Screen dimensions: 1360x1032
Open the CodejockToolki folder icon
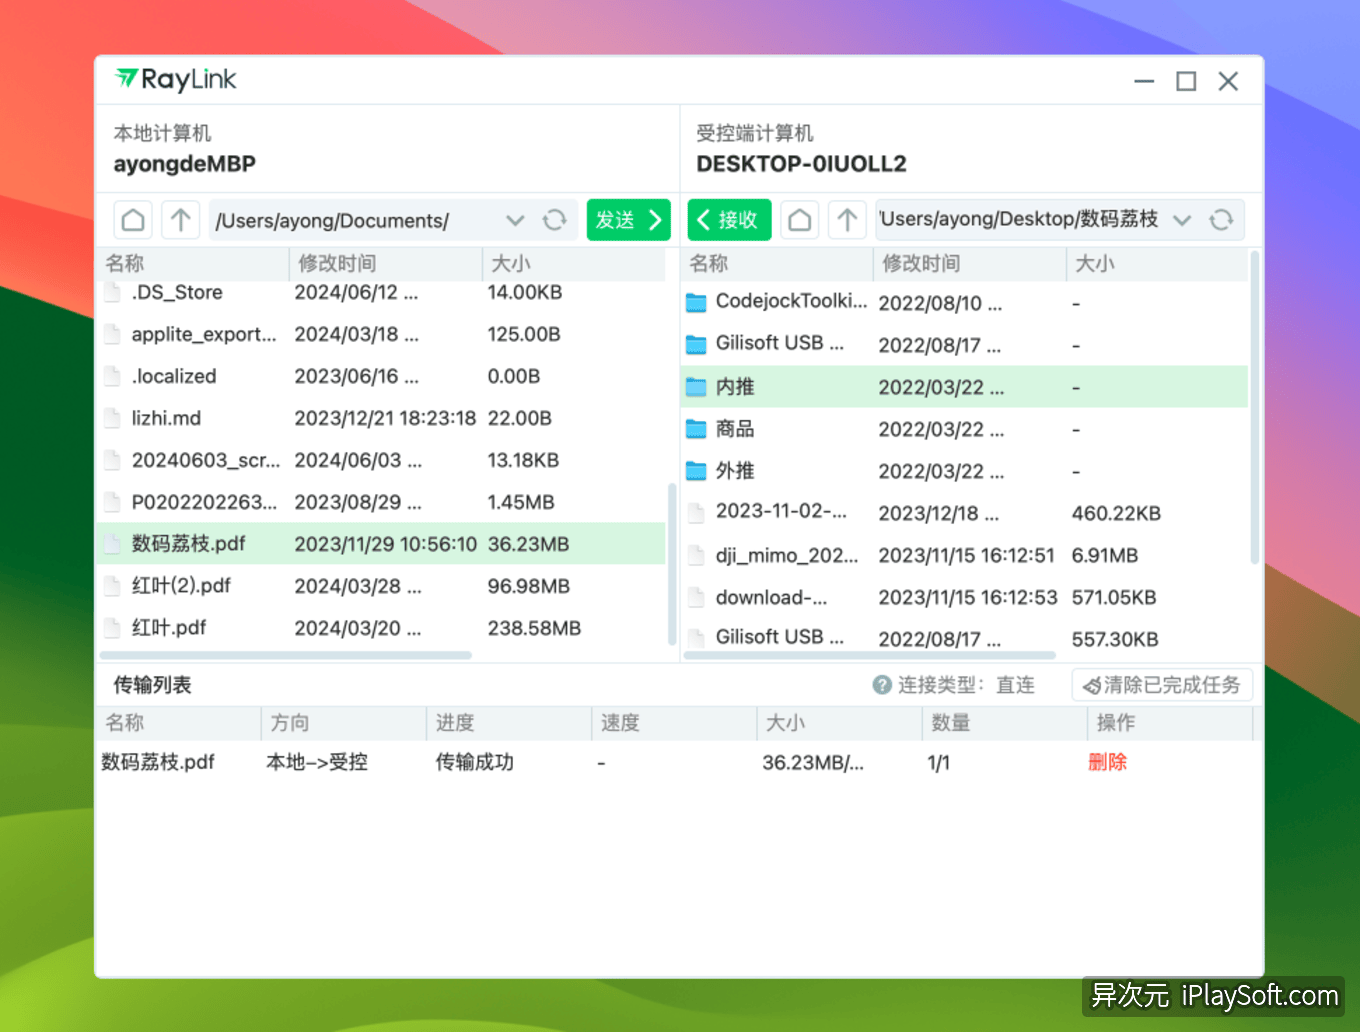697,301
